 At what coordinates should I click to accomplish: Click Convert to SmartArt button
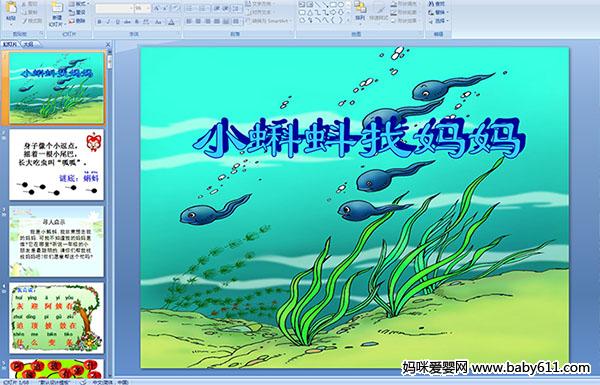[x=268, y=21]
